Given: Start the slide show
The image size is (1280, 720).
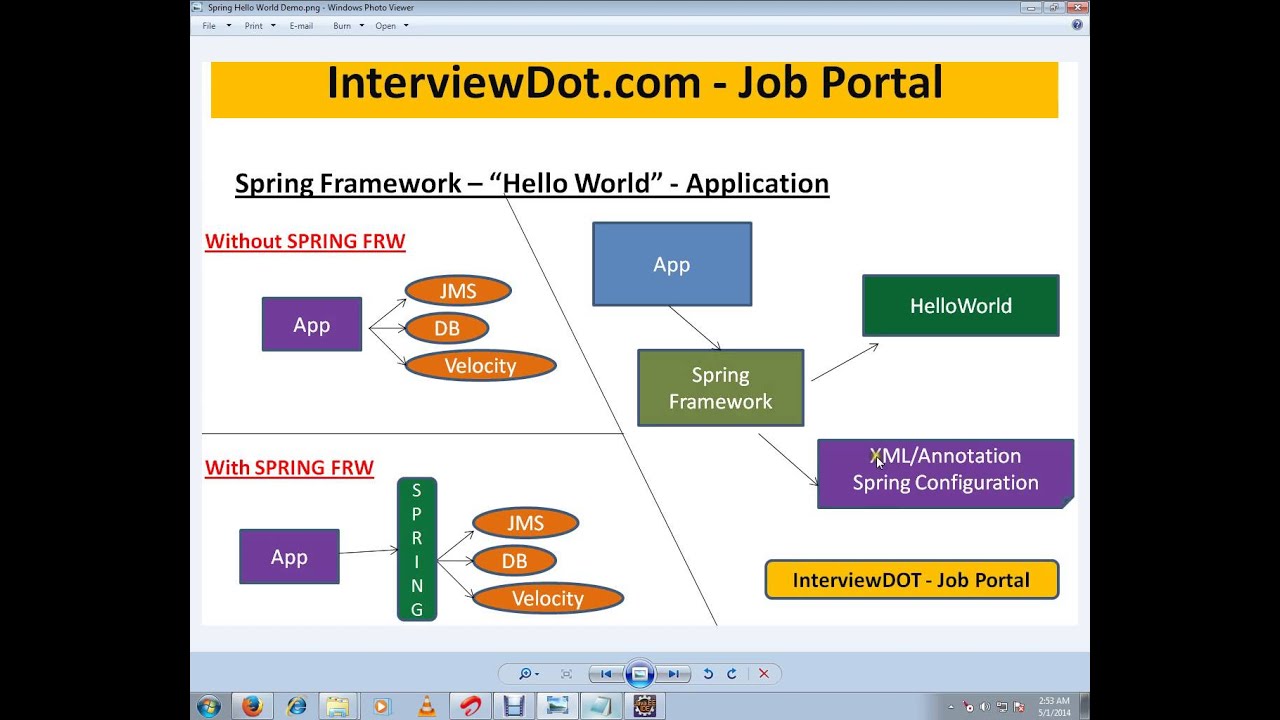Looking at the screenshot, I should pyautogui.click(x=640, y=674).
